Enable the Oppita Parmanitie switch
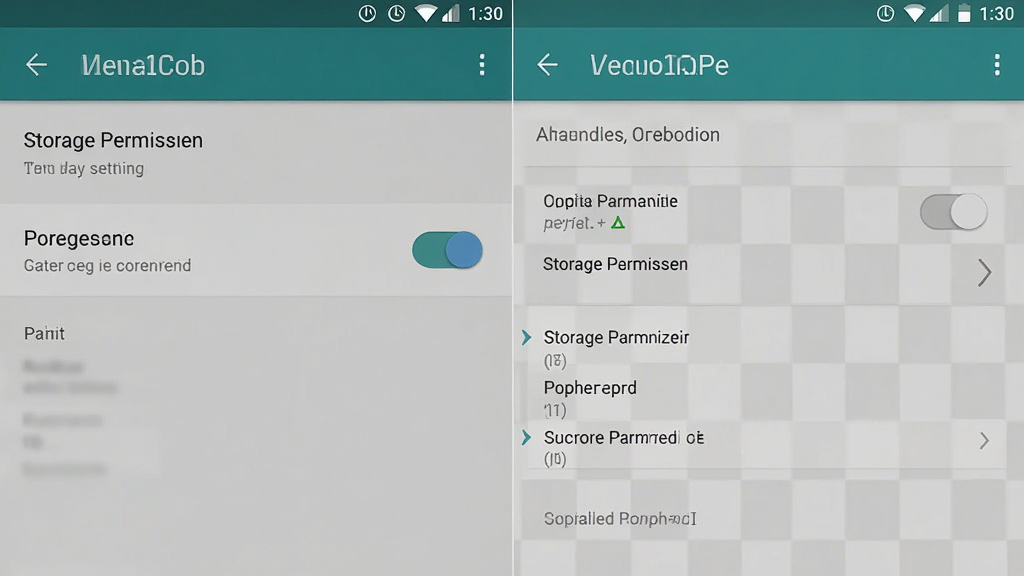 point(953,212)
